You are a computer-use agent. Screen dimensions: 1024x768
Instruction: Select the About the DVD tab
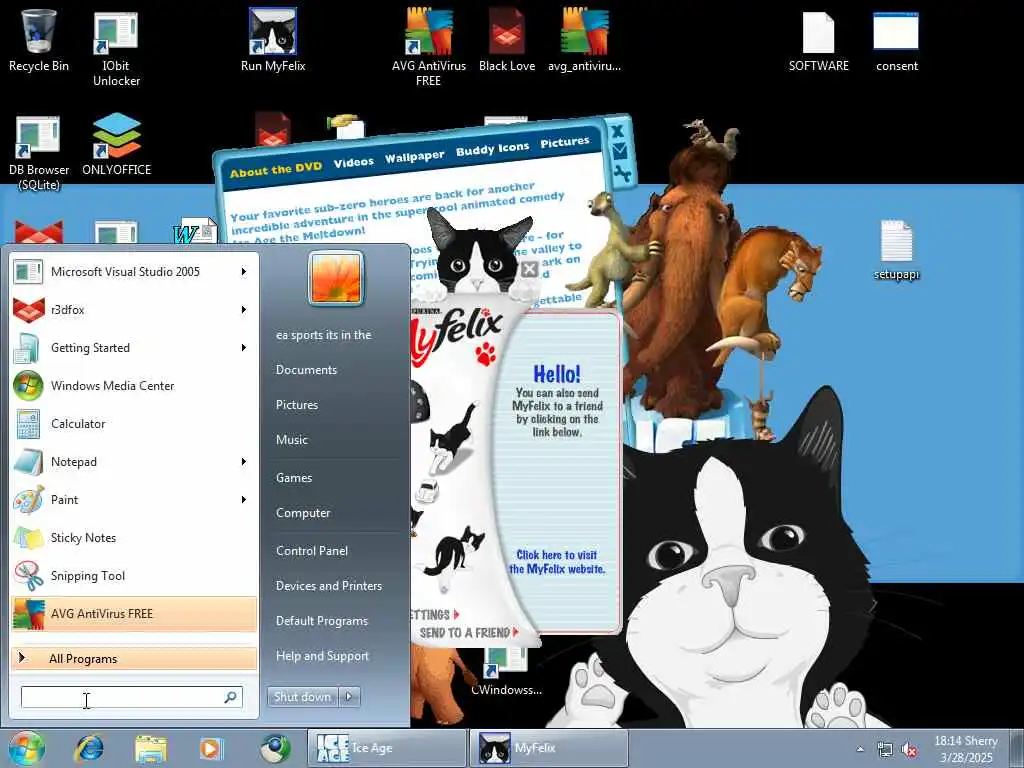276,170
